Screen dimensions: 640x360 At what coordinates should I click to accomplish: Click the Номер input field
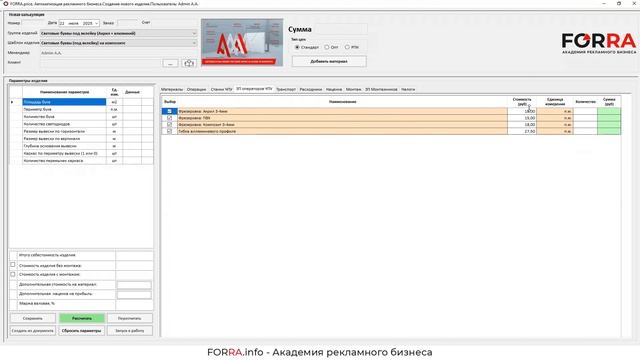33,23
